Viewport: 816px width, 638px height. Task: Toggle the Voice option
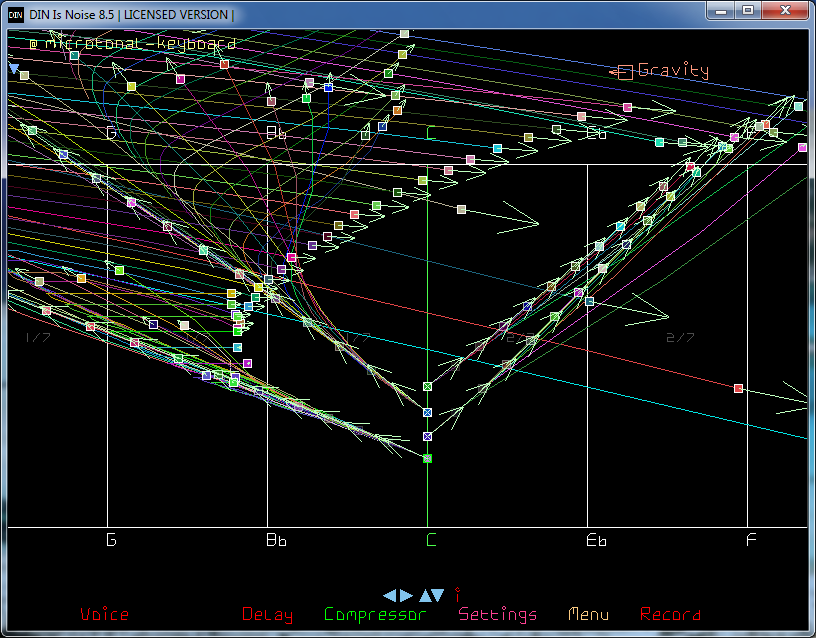coord(104,614)
